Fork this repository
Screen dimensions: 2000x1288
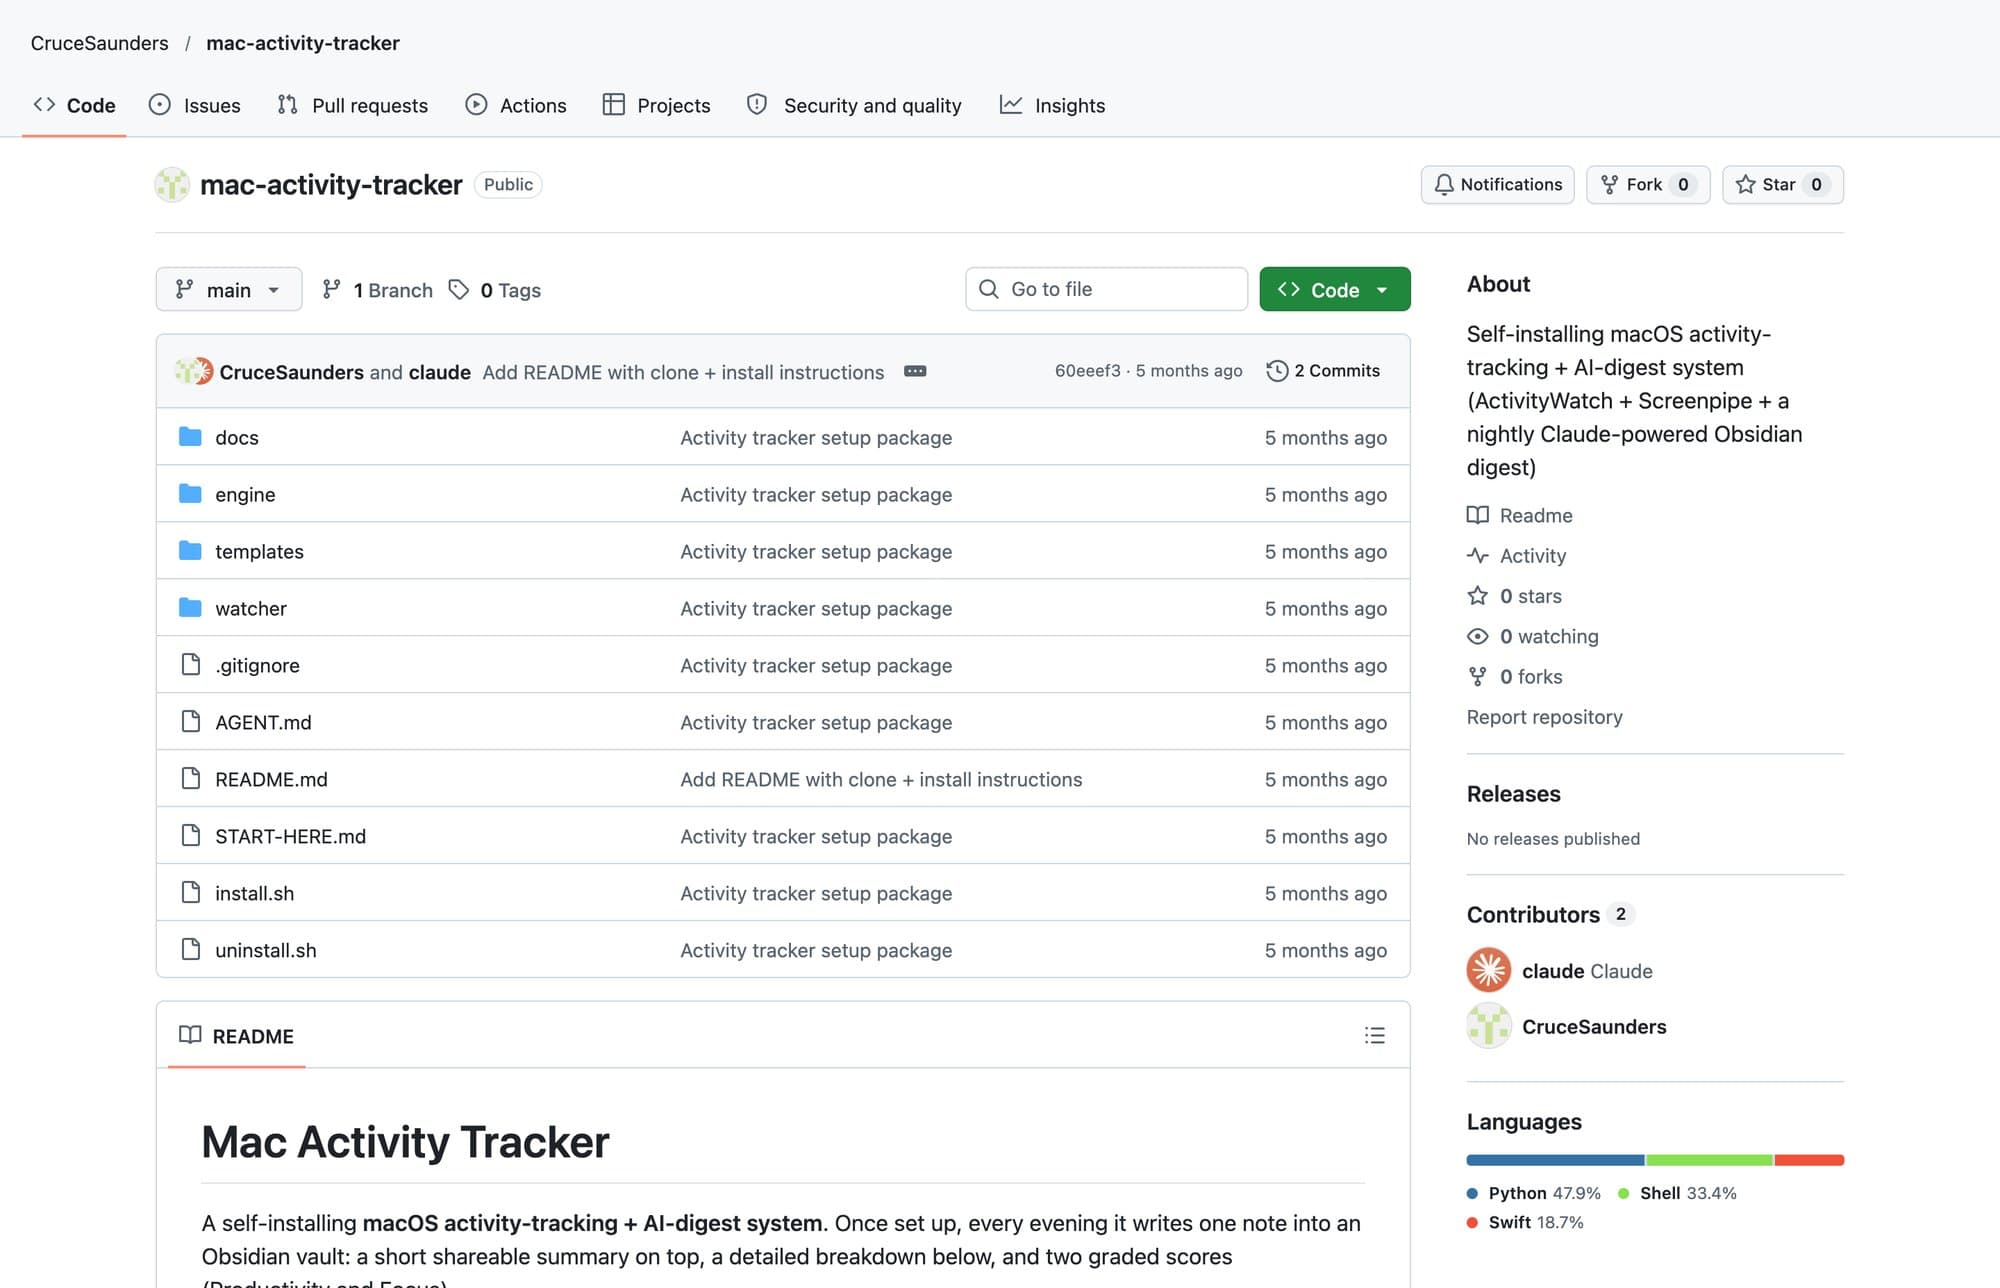(1648, 184)
